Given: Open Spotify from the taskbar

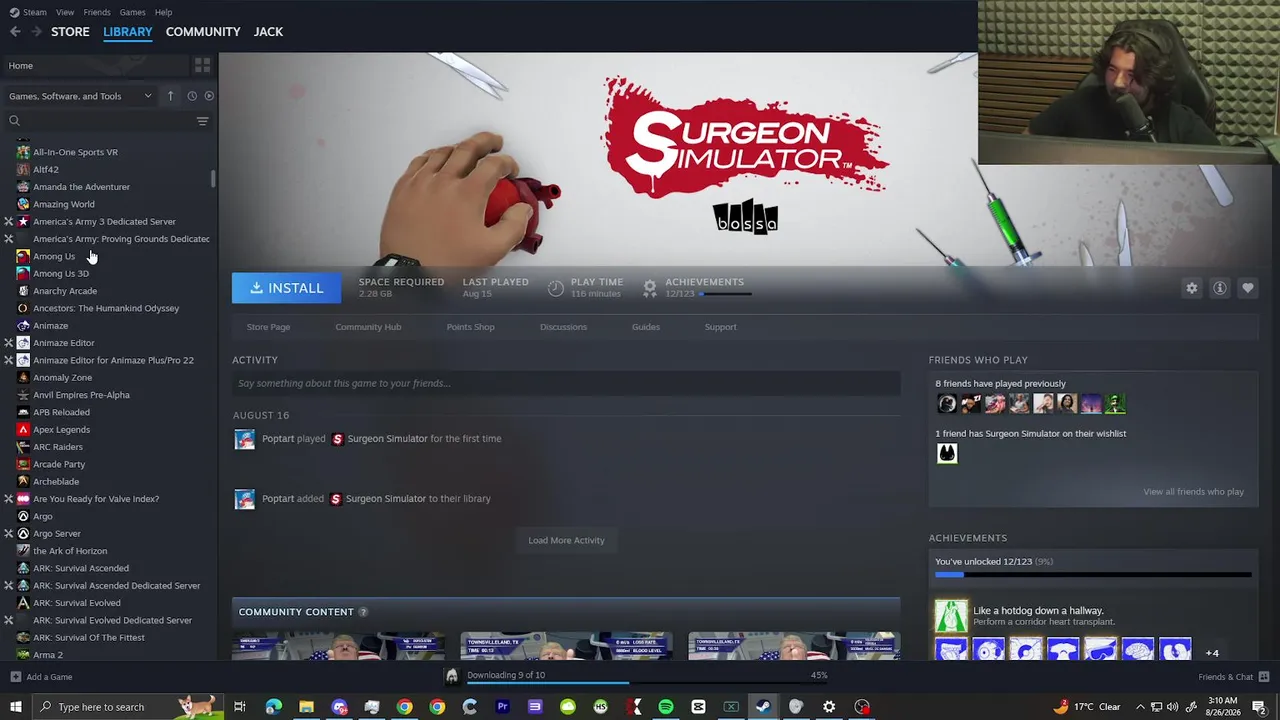Looking at the screenshot, I should [x=666, y=707].
